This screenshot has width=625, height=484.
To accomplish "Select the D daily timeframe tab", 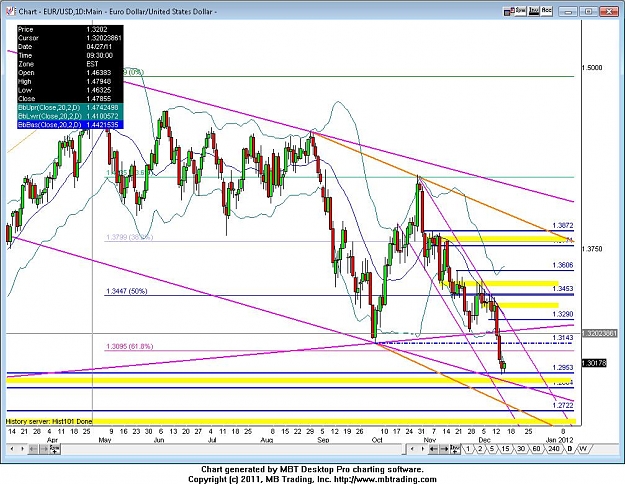I will pos(570,449).
